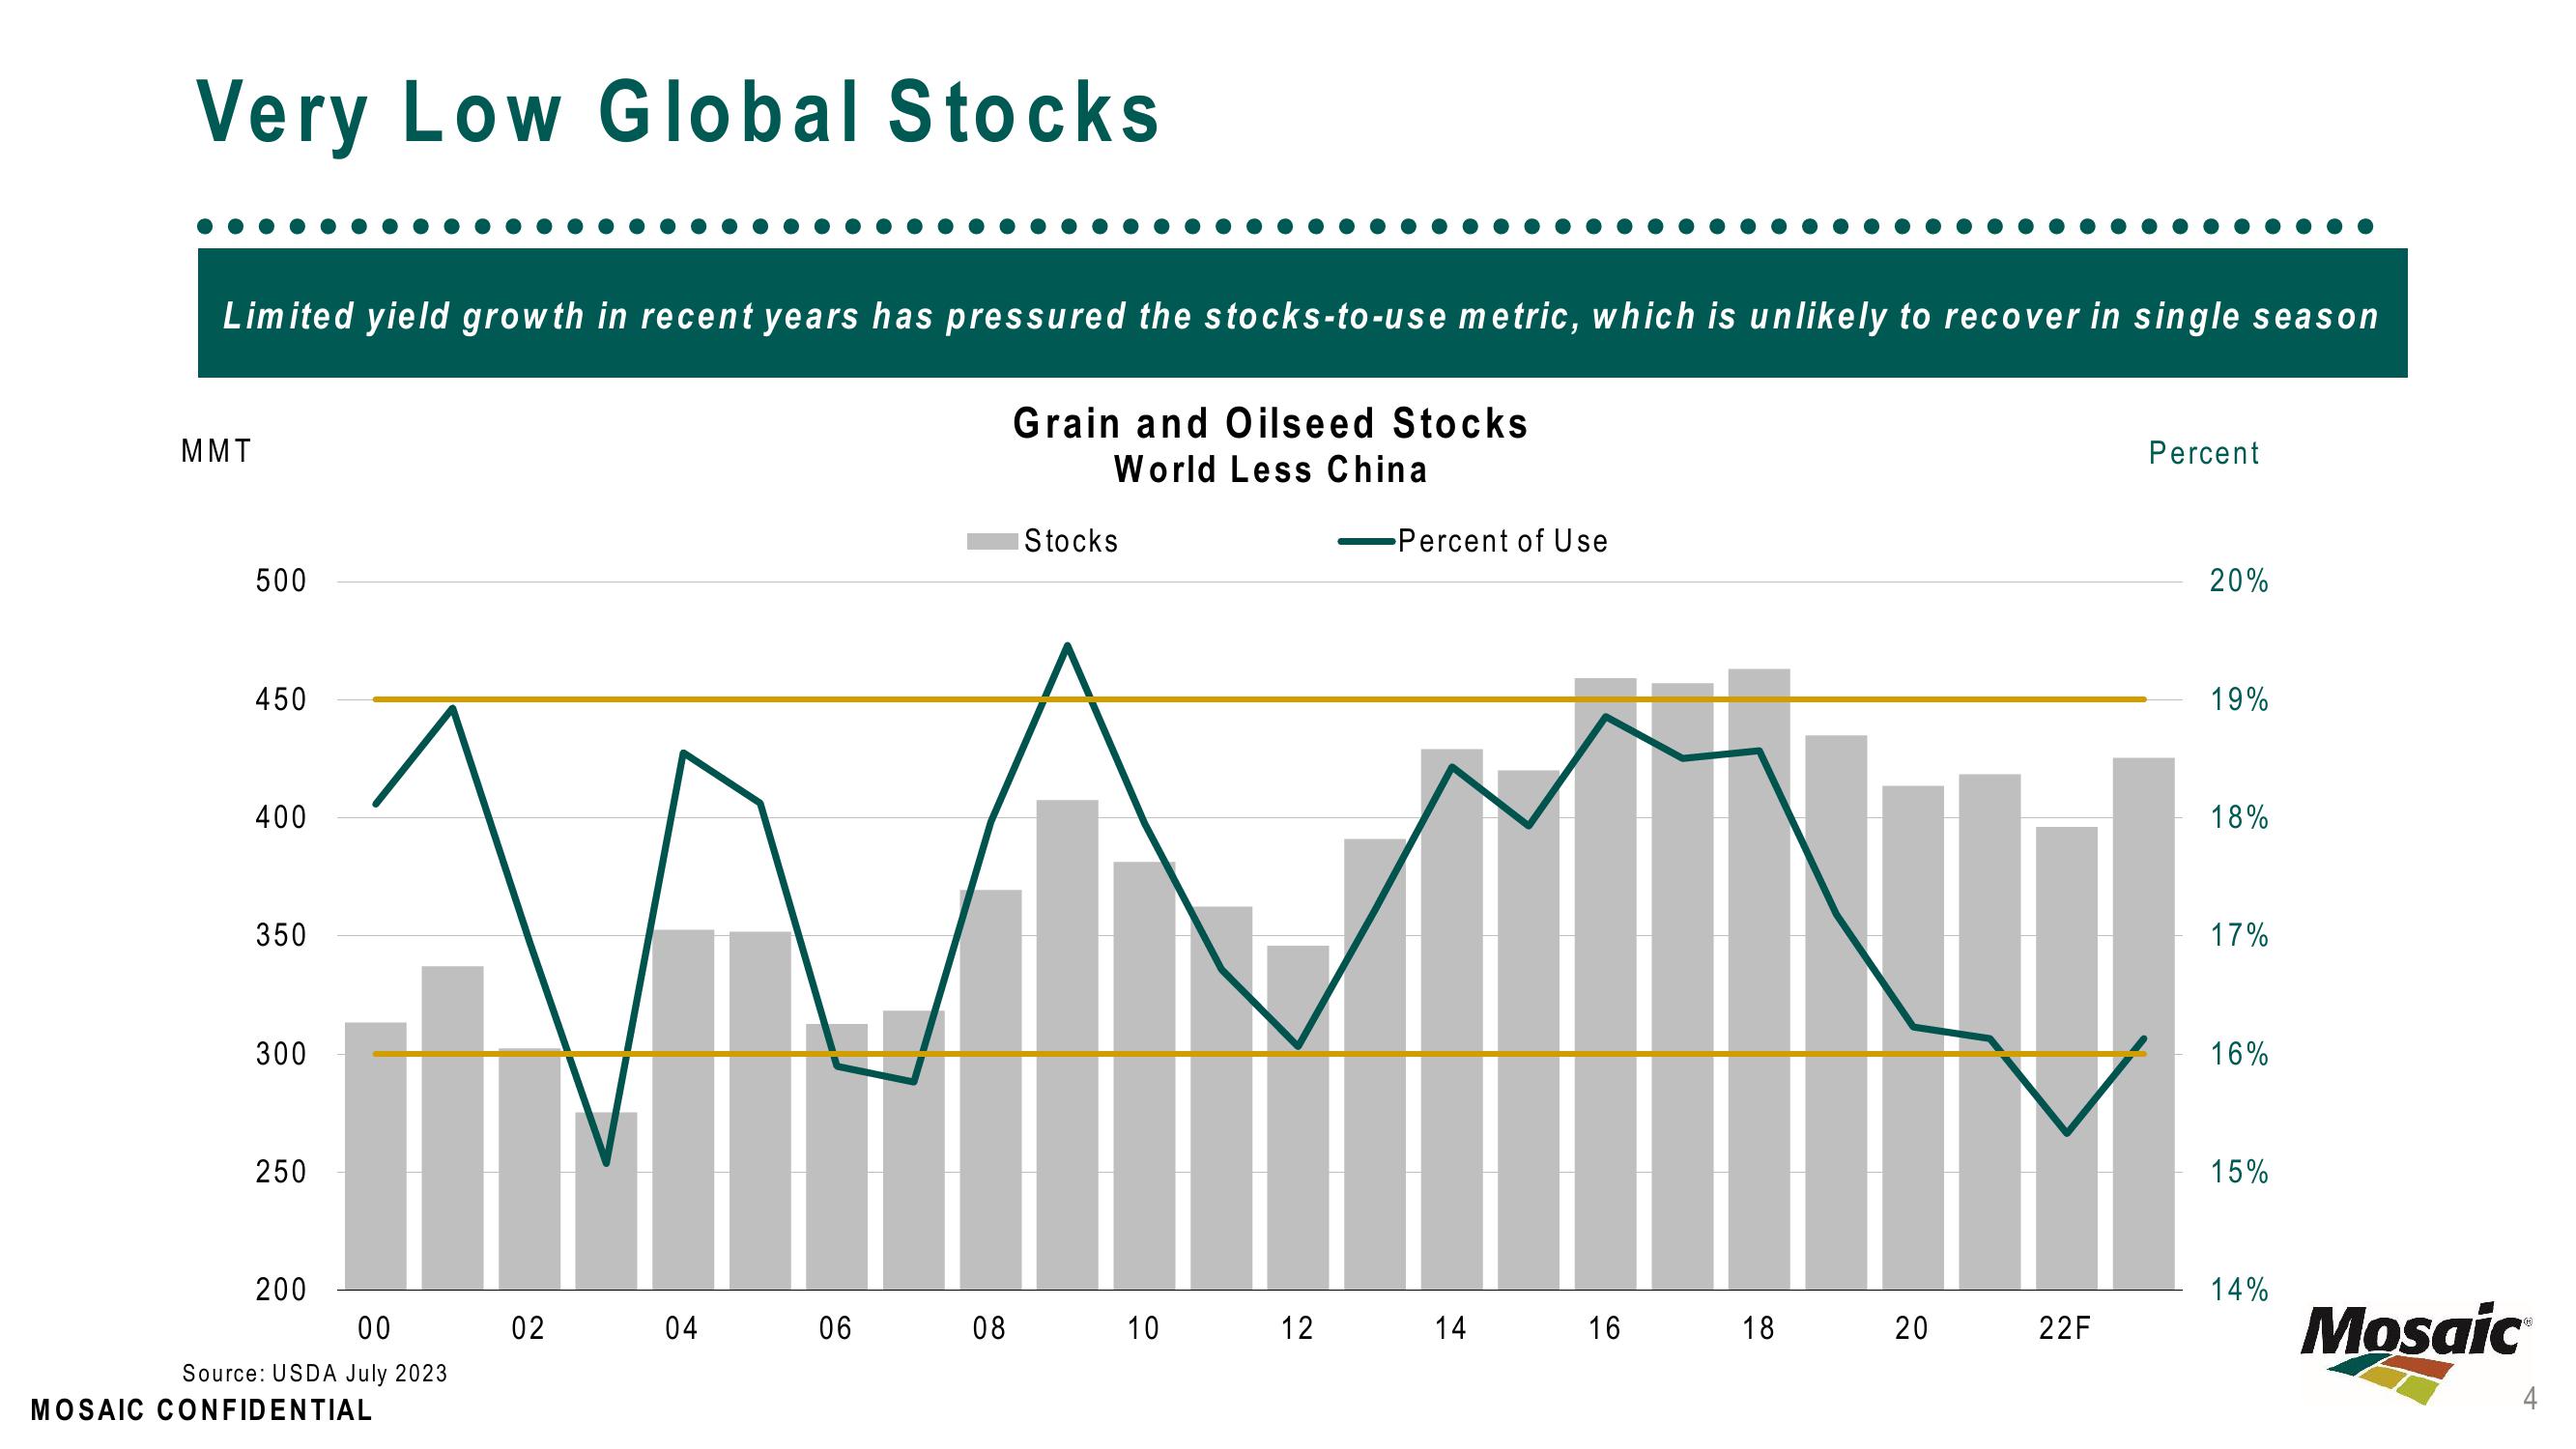Click the 'MMT' axis unit label
2576x1449 pixels.
(x=216, y=452)
